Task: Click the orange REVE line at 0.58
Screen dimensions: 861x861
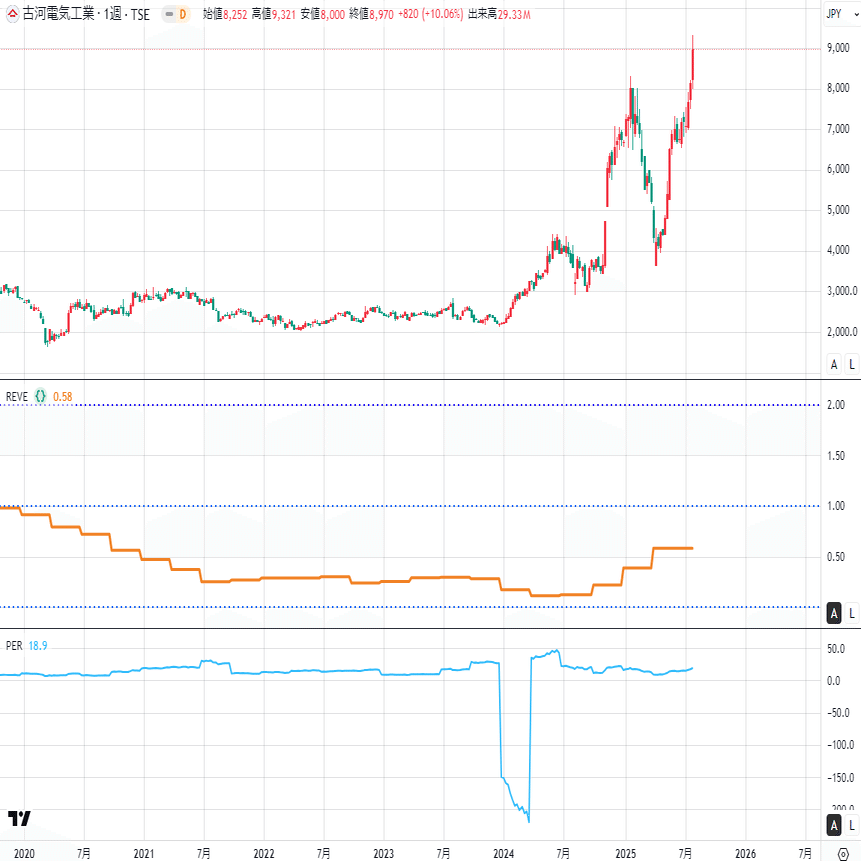Action: point(673,548)
